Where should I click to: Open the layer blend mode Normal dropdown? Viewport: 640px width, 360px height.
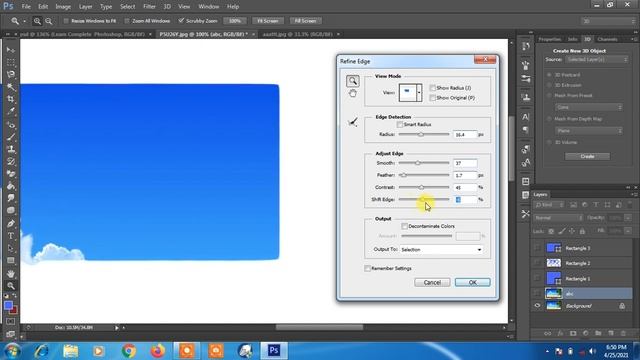557,218
